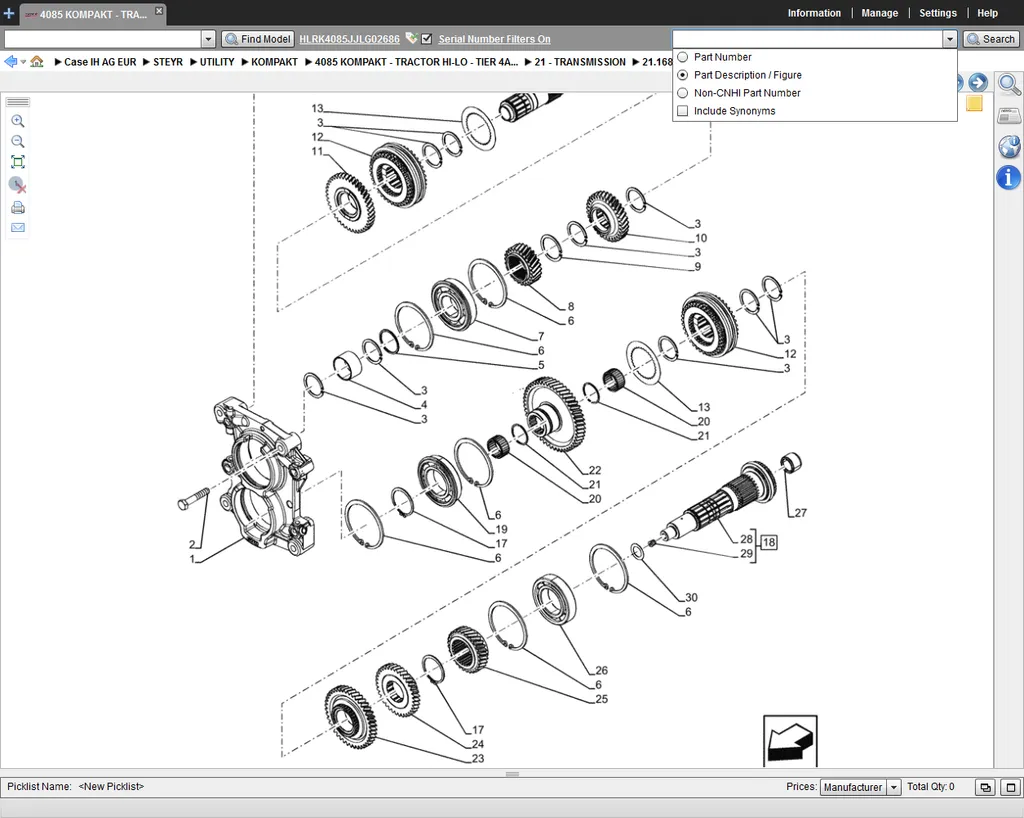
Task: Click callout 1 for the housing
Action: click(192, 559)
